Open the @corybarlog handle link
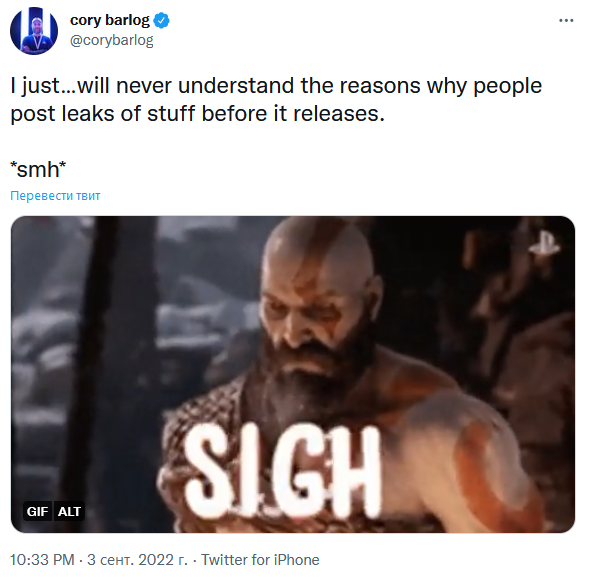 112,40
